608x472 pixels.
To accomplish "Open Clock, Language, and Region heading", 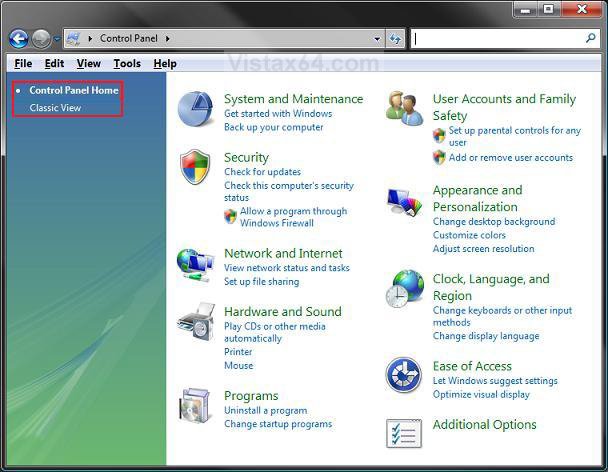I will pyautogui.click(x=491, y=287).
